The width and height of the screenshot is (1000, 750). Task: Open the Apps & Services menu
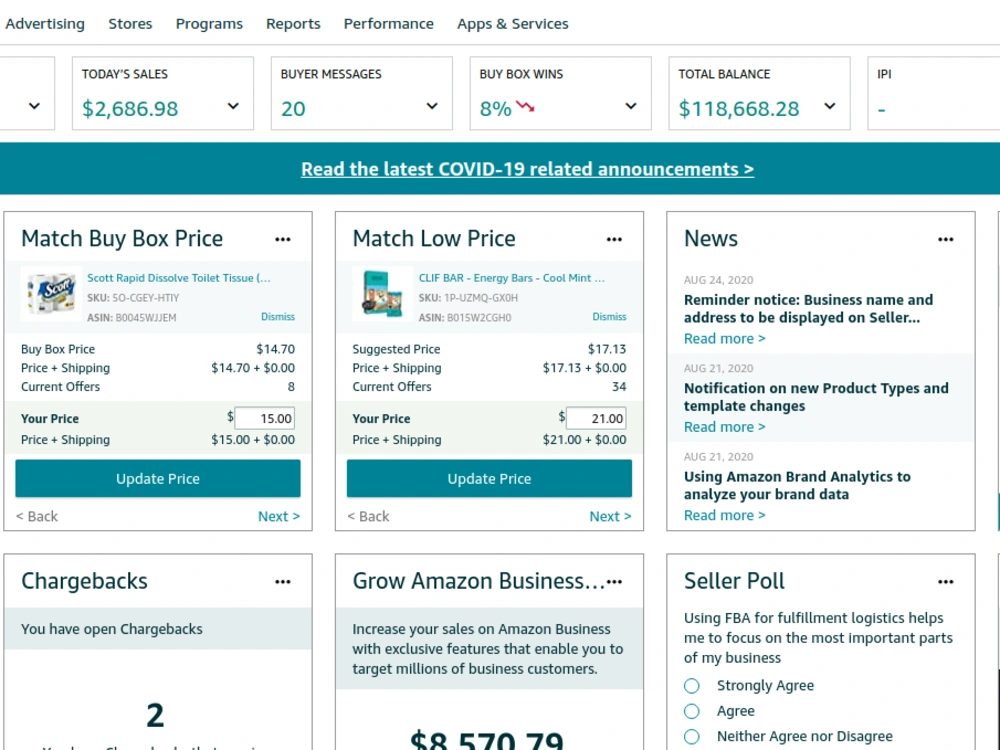[513, 24]
